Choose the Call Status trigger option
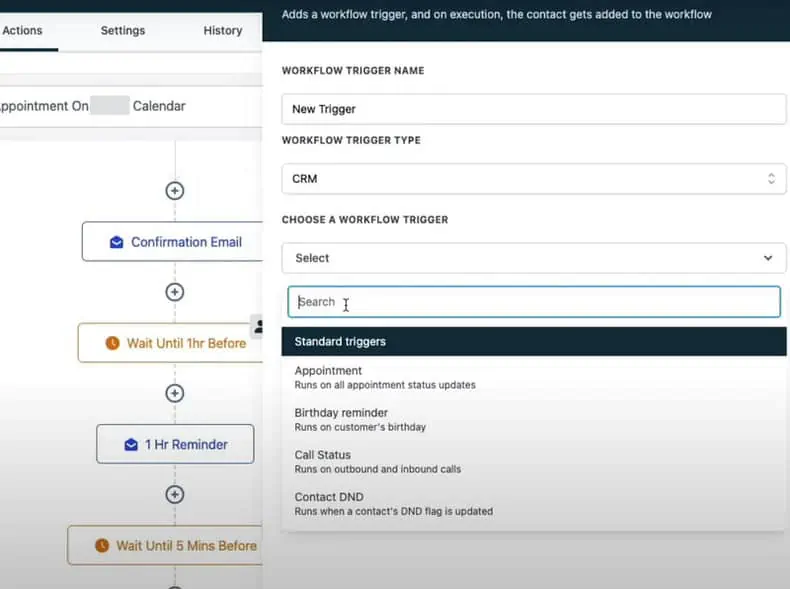This screenshot has height=589, width=790. (x=534, y=462)
